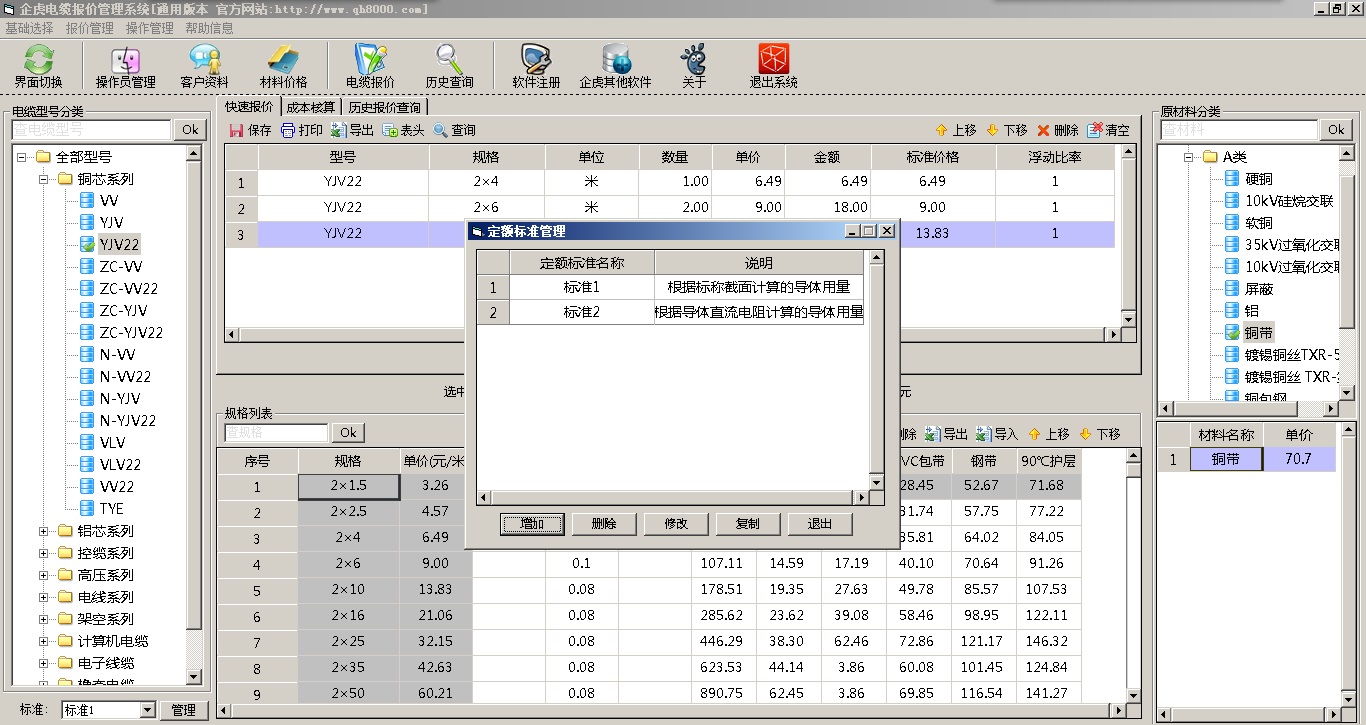
Task: Click the 查材料 search field
Action: (x=1239, y=130)
